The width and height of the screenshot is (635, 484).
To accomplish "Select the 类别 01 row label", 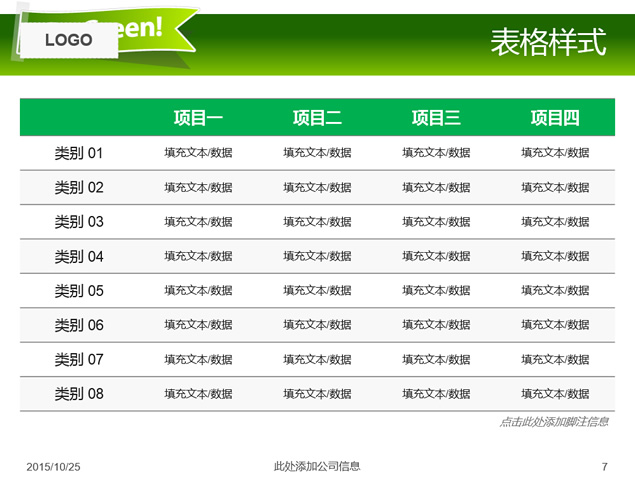I will tap(79, 153).
